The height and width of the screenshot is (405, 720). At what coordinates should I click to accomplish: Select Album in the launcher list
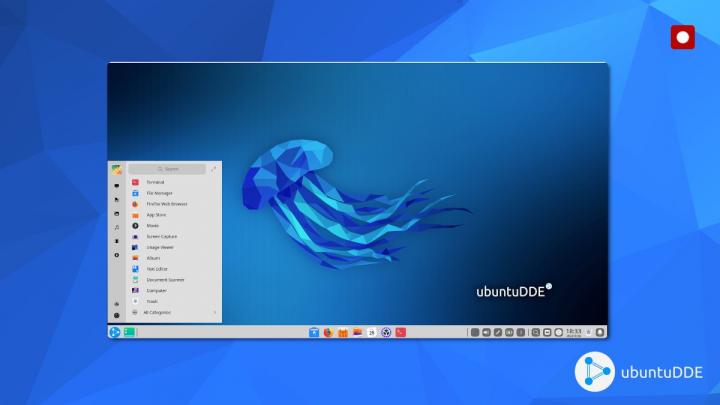[x=153, y=258]
